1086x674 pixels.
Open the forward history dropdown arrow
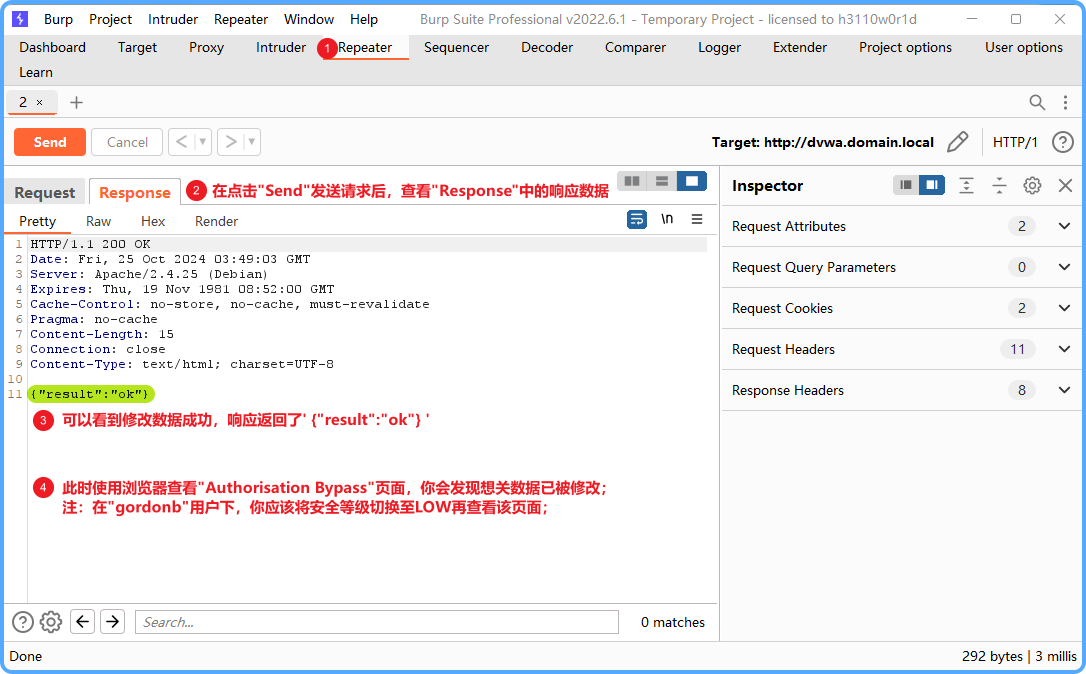(252, 142)
